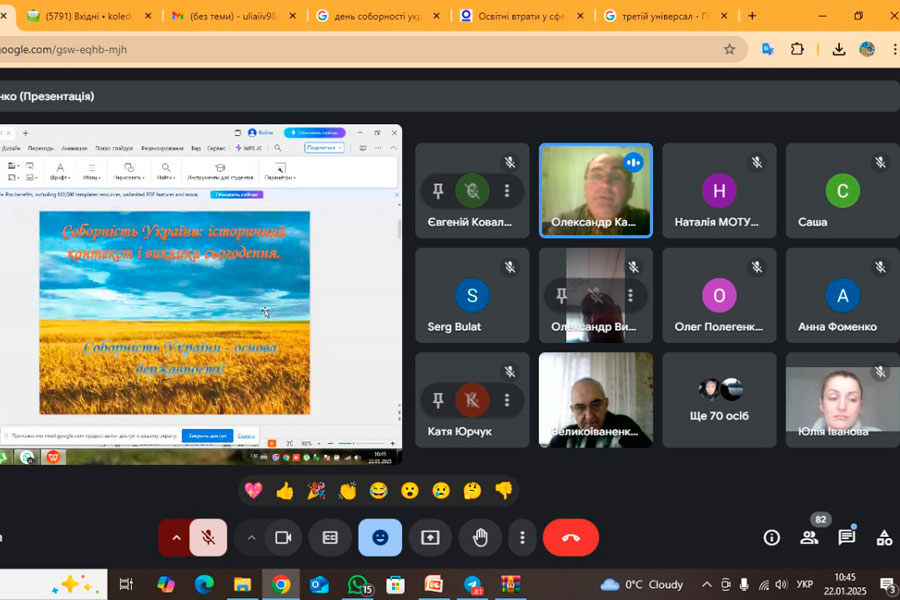Image resolution: width=900 pixels, height=600 pixels.
Task: Pin Катя Юрчук tile
Action: click(x=438, y=400)
